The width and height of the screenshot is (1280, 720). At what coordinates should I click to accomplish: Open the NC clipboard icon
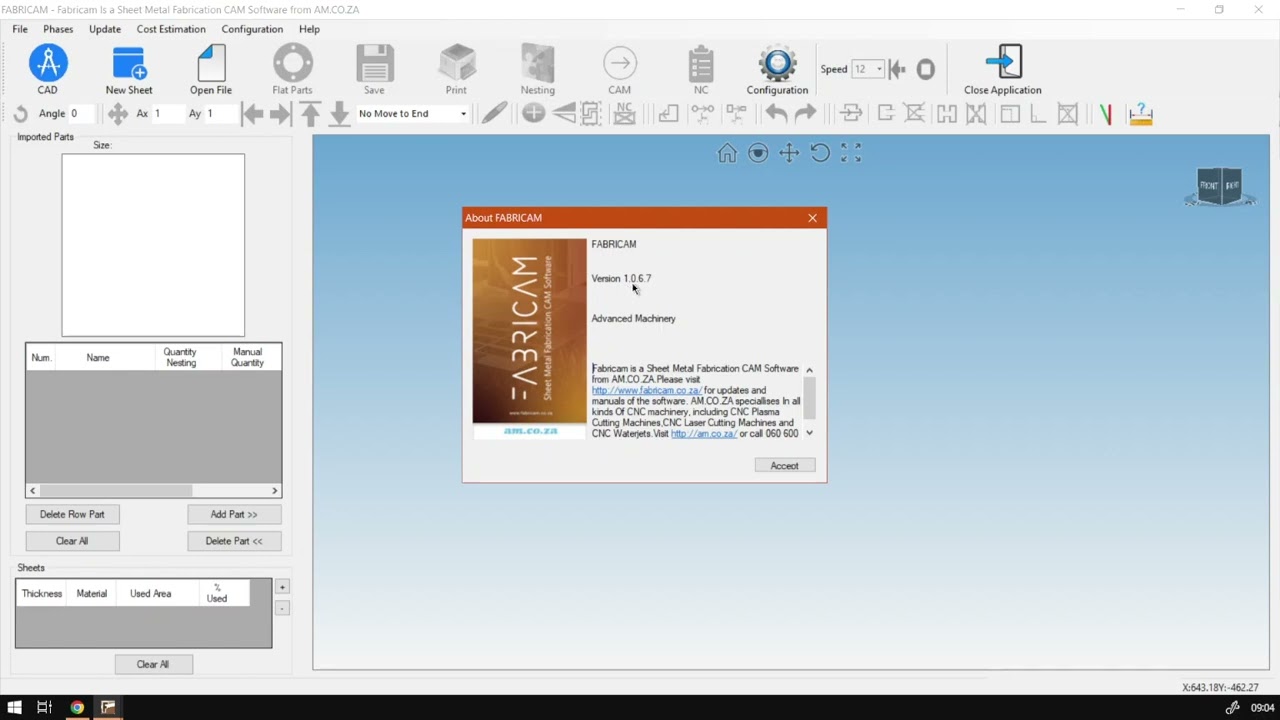(701, 64)
